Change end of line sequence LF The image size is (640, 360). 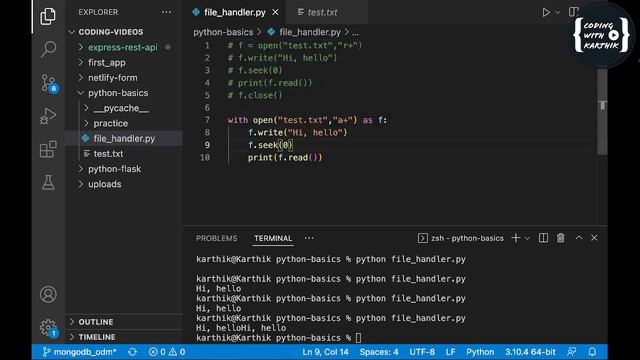tap(450, 352)
